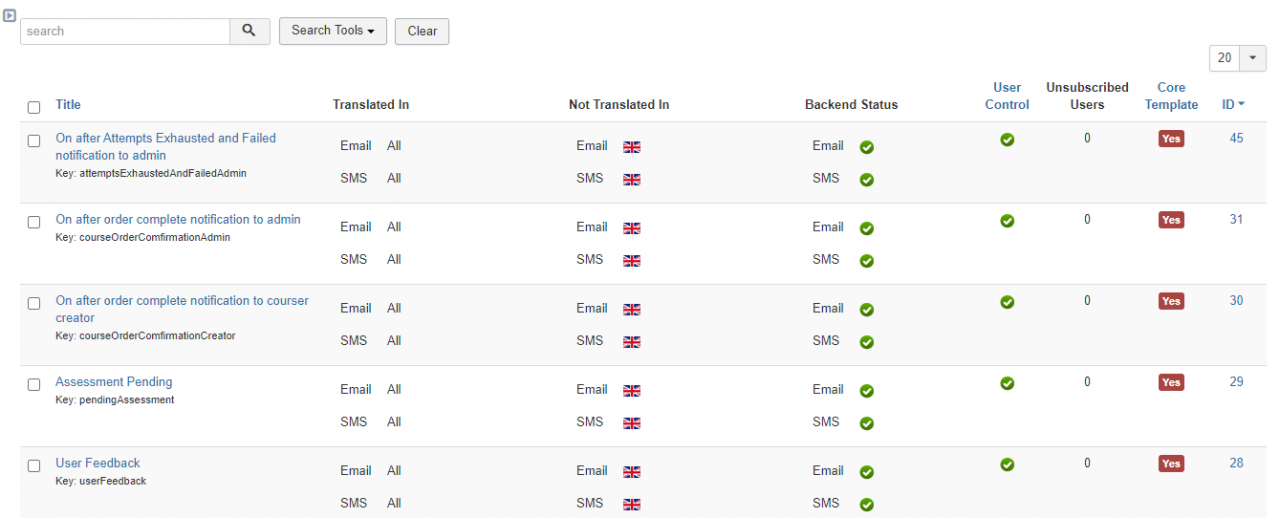The width and height of the screenshot is (1280, 518).
Task: Sort by ID column header
Action: point(1233,104)
